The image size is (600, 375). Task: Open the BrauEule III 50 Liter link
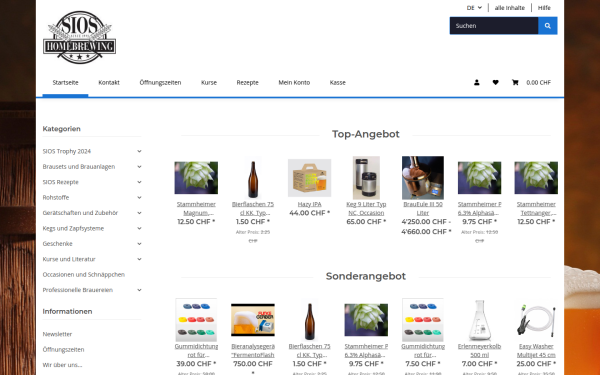pos(423,209)
